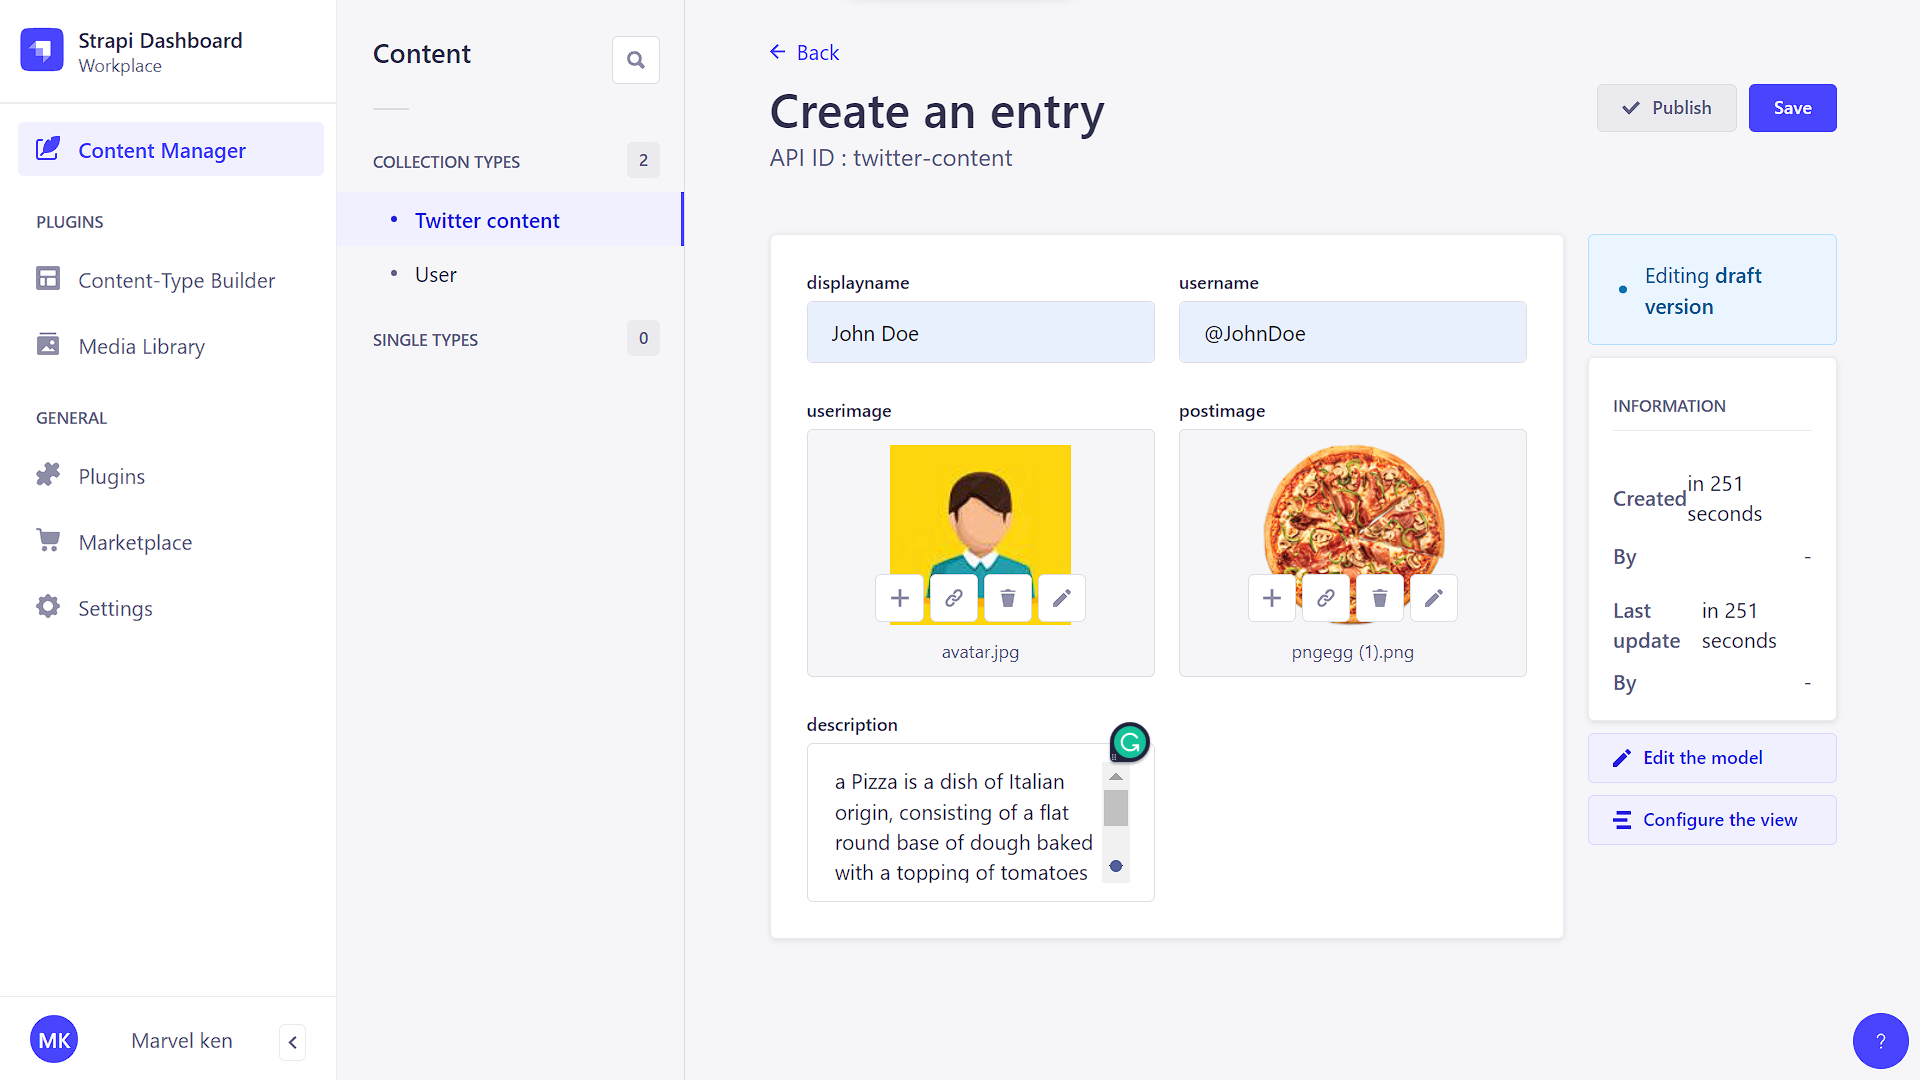Viewport: 1920px width, 1080px height.
Task: Click the description scrollbar thumb
Action: click(x=1116, y=808)
